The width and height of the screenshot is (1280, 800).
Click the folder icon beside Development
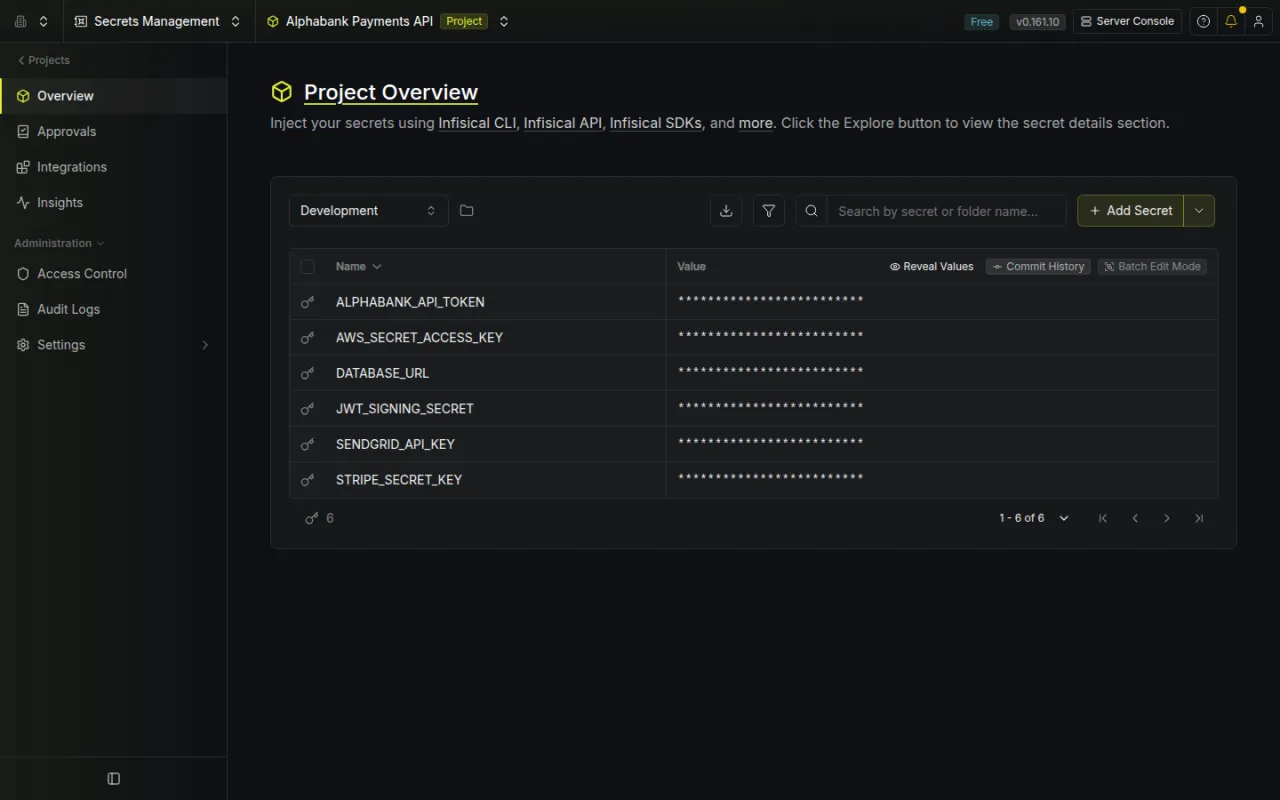tap(467, 211)
